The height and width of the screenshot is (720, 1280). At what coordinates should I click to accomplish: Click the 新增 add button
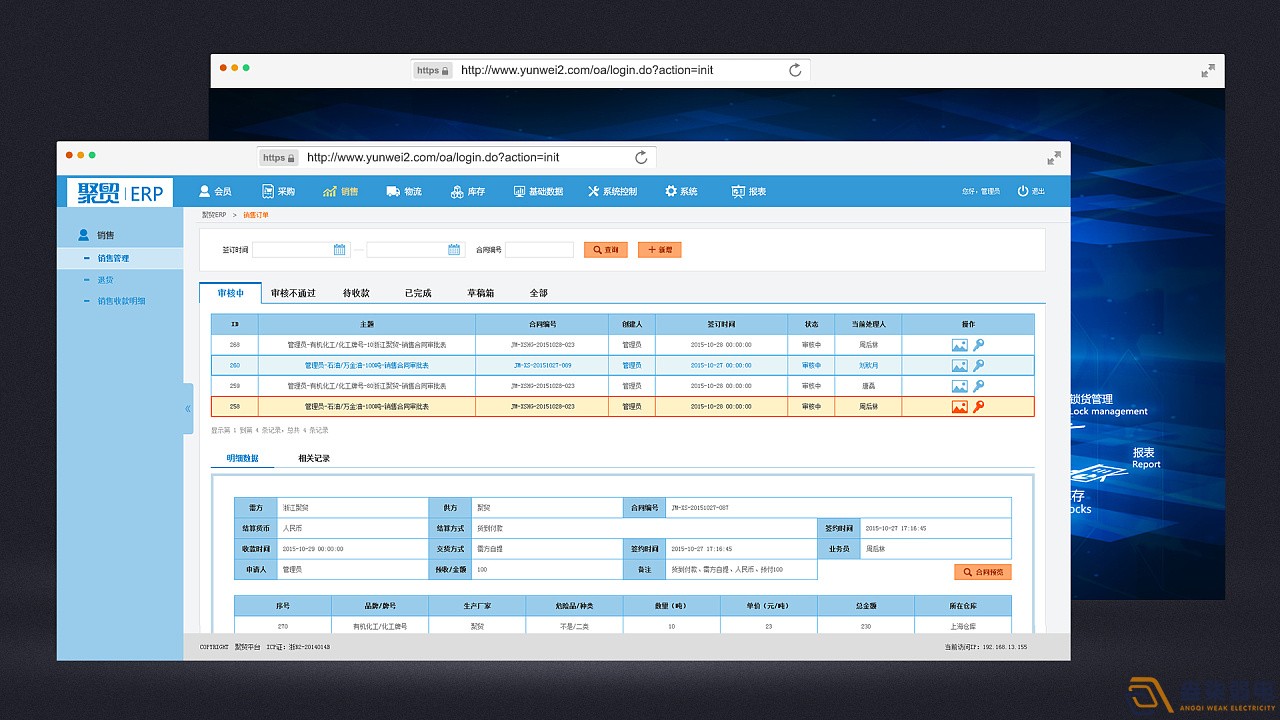pos(659,250)
